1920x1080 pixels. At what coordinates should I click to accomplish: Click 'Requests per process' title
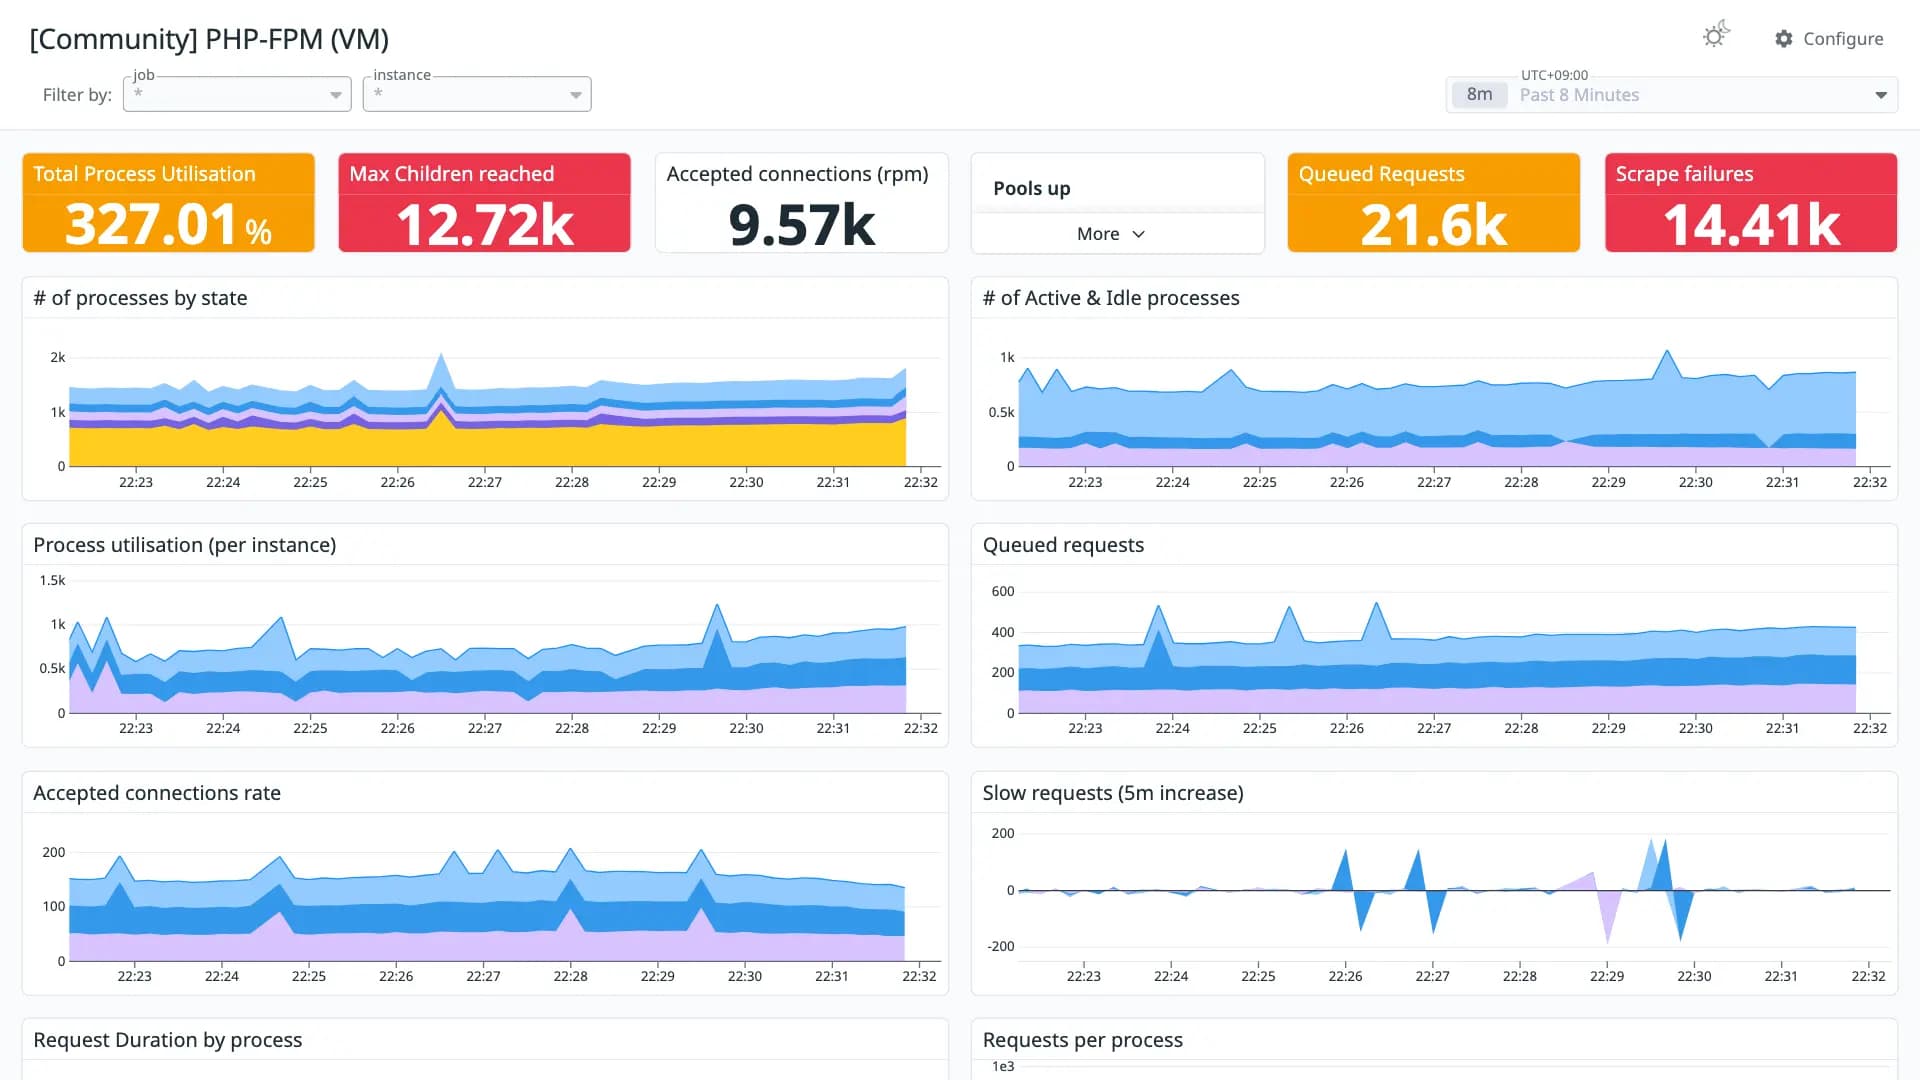1083,1040
